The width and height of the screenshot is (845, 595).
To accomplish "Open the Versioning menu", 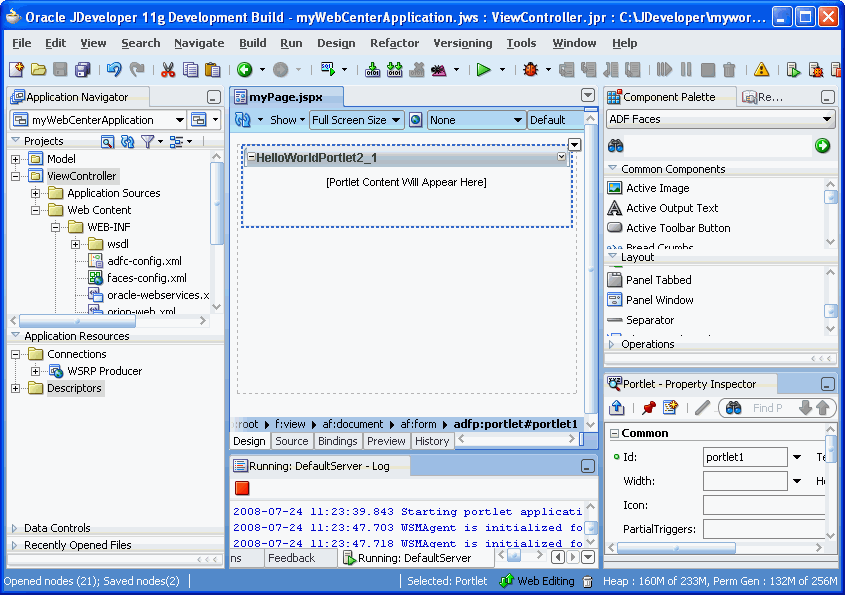I will pyautogui.click(x=463, y=43).
